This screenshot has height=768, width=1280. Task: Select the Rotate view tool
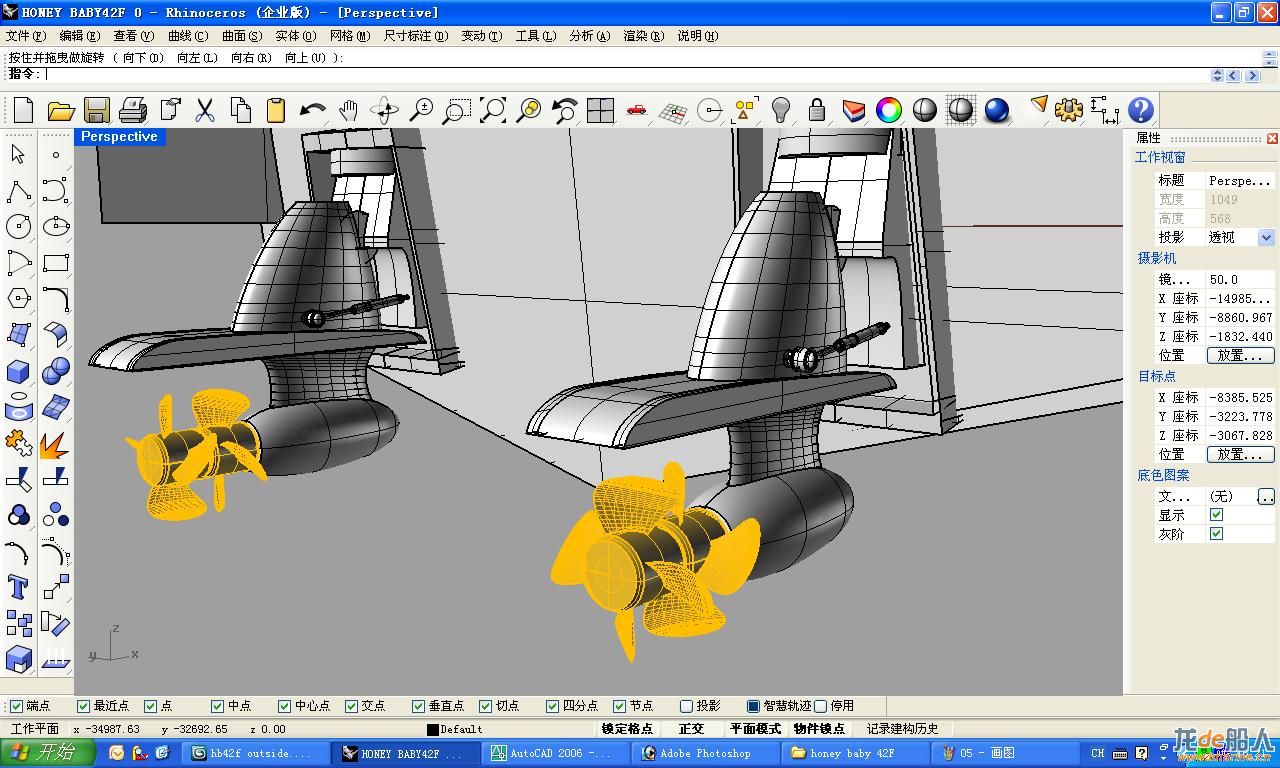tap(384, 110)
